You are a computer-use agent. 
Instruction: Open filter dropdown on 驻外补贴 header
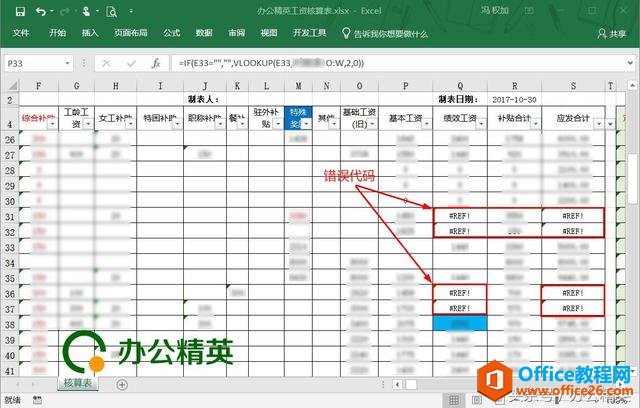coord(278,124)
